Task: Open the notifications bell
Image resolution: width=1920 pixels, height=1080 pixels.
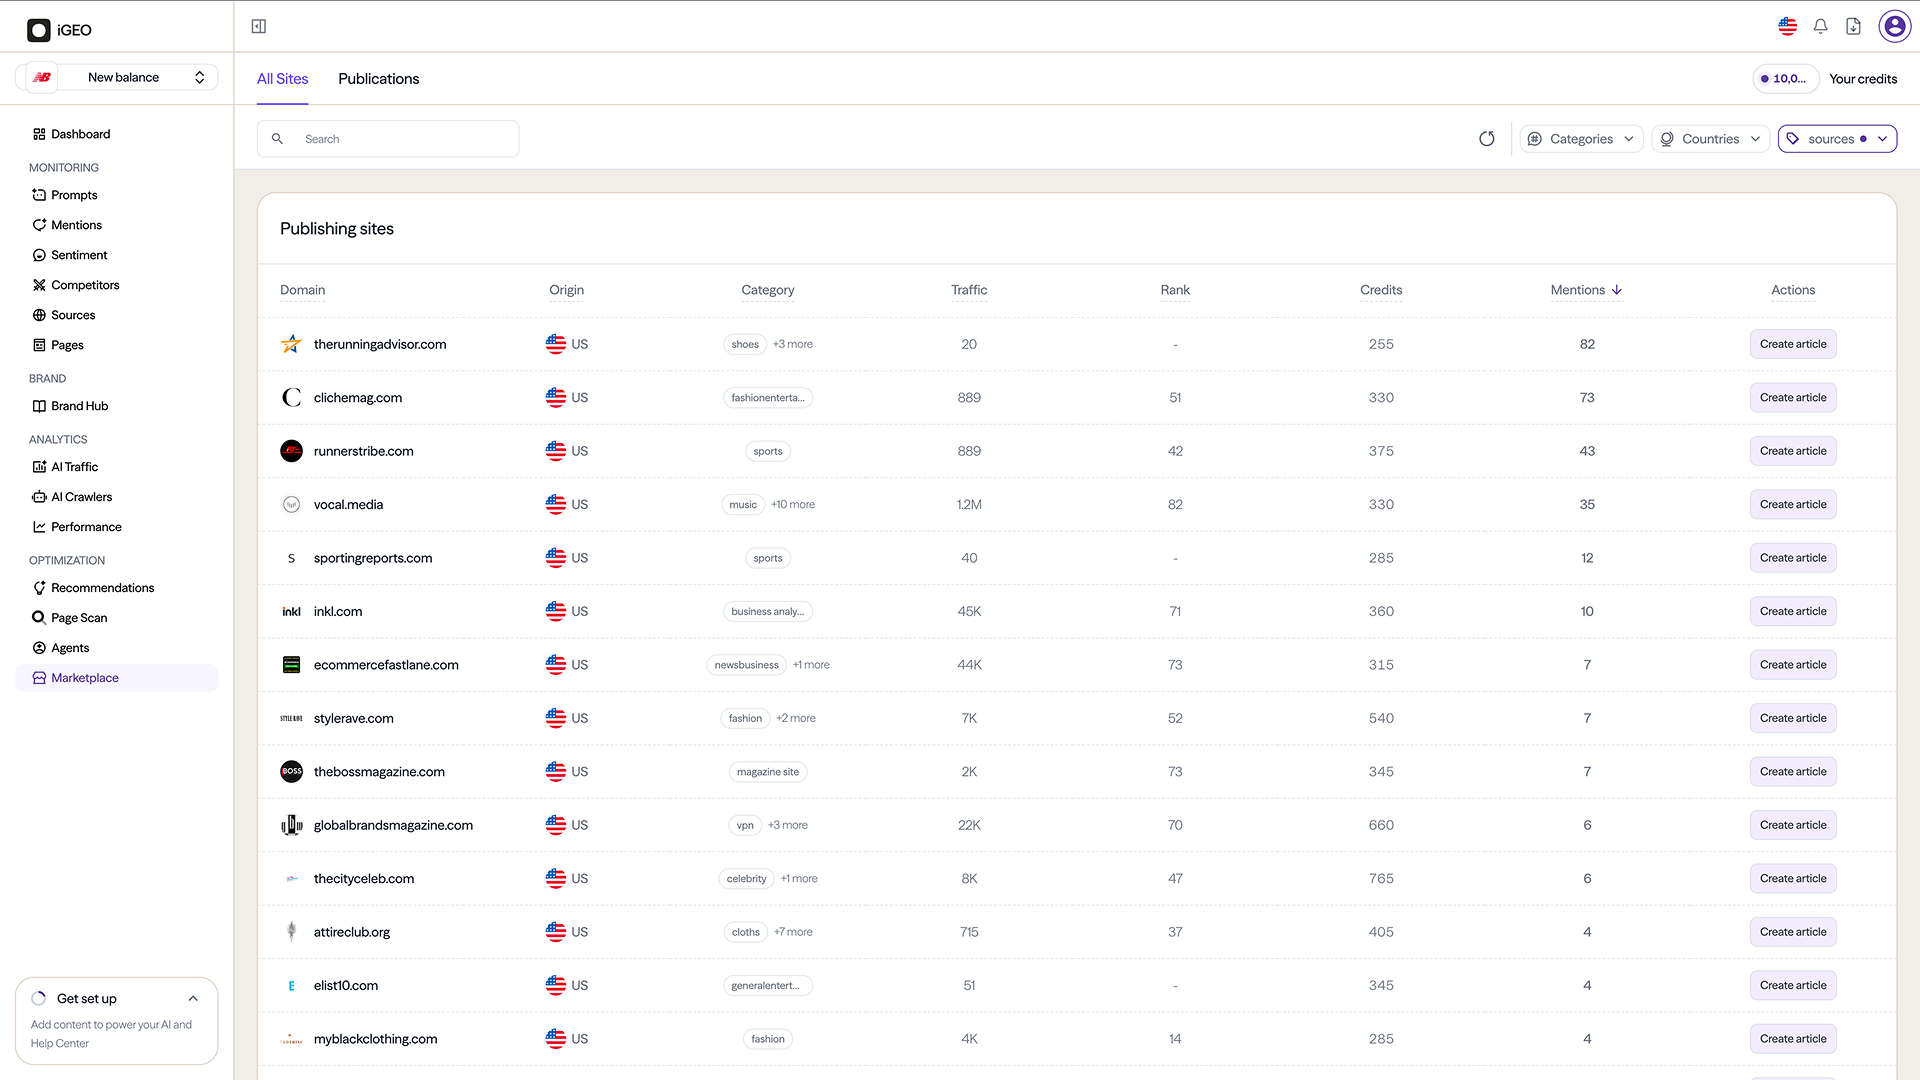Action: point(1820,27)
